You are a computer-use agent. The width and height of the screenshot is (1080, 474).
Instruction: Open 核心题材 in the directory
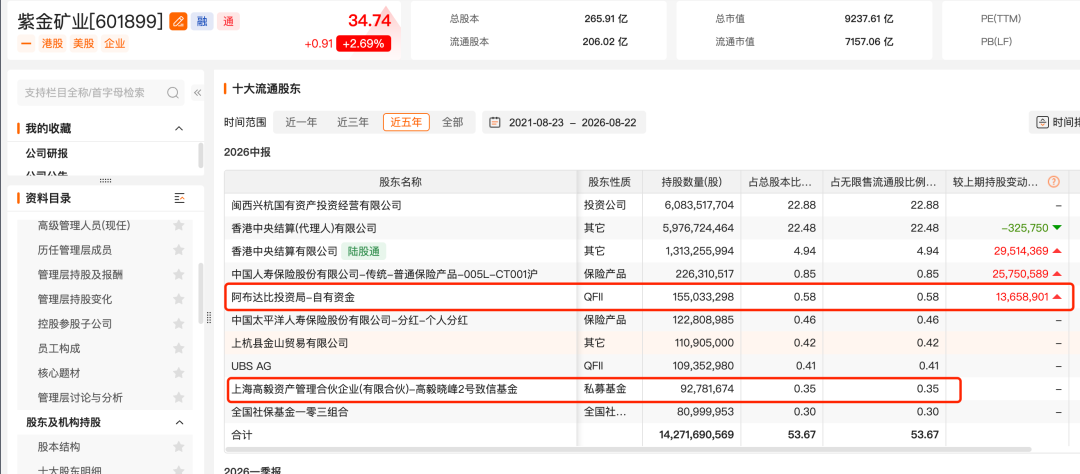pyautogui.click(x=59, y=373)
